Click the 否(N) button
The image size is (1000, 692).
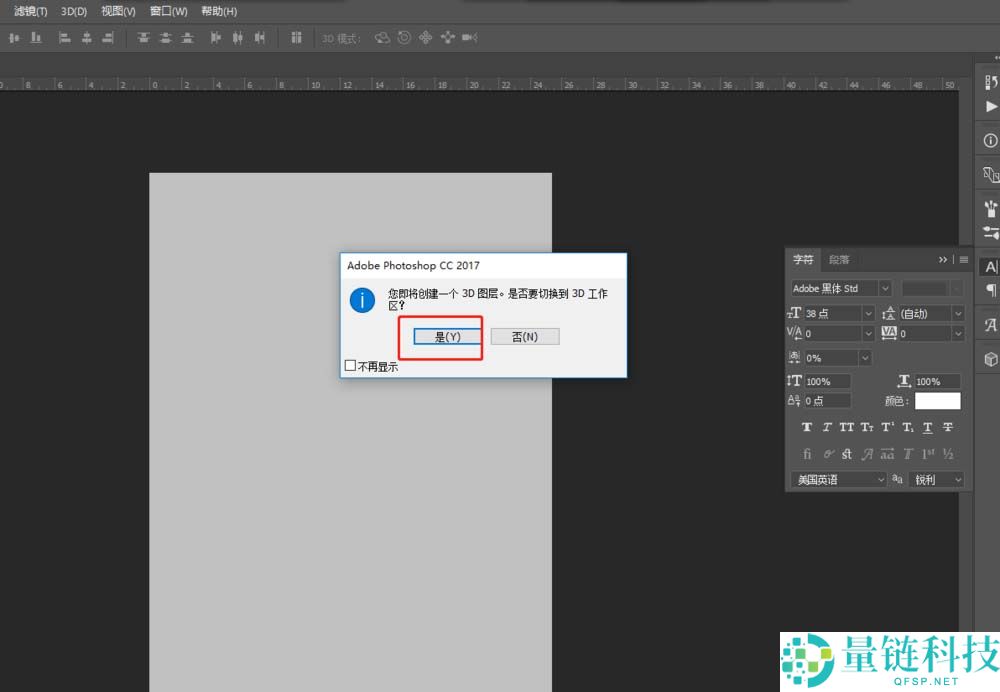[x=525, y=337]
